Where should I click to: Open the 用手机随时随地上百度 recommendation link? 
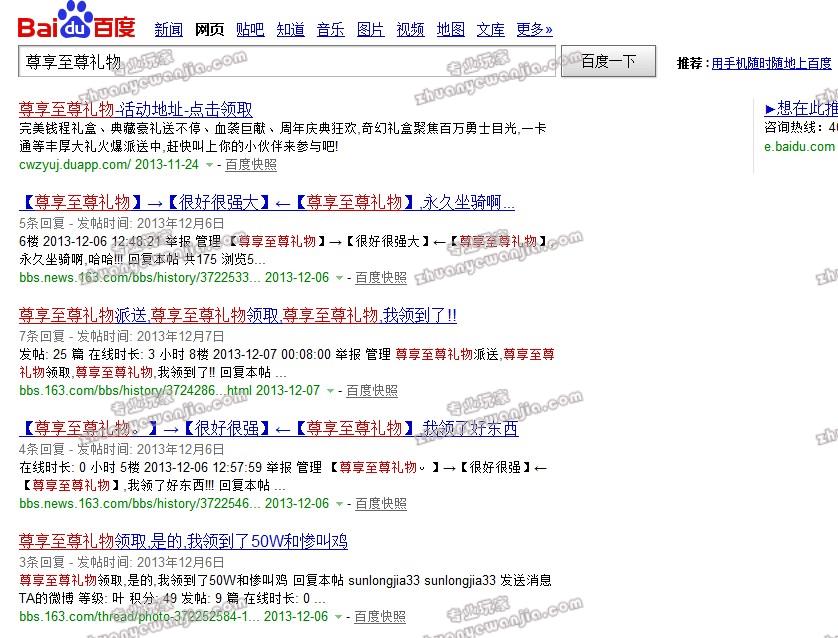(x=771, y=64)
